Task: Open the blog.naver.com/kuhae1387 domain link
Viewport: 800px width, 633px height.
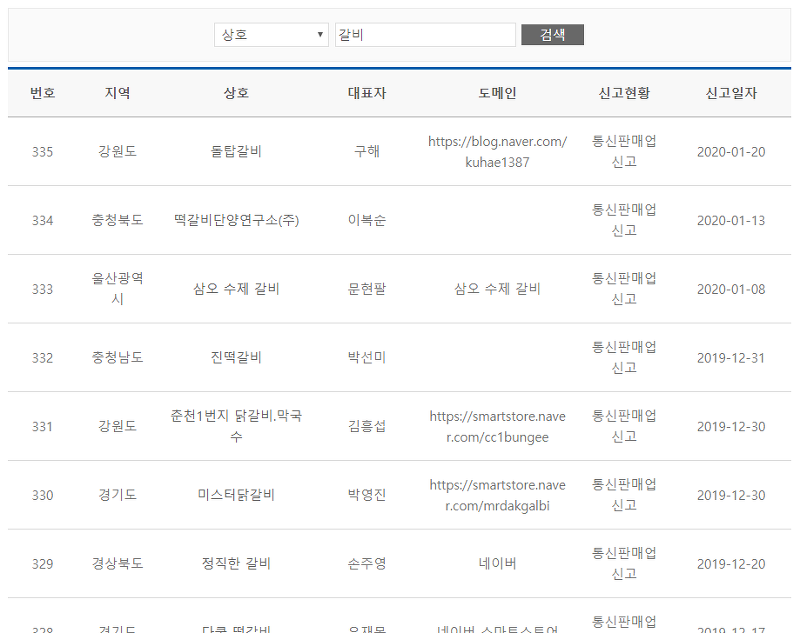Action: 496,152
